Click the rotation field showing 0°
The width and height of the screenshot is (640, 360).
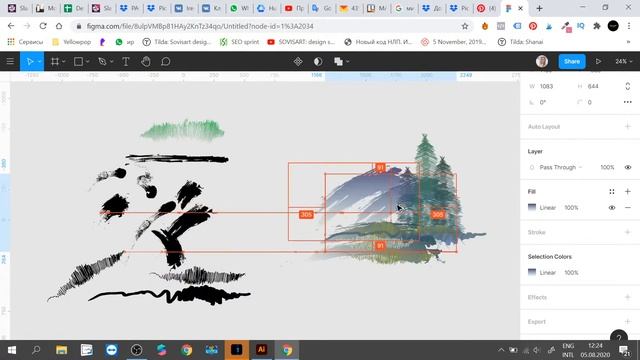543,102
